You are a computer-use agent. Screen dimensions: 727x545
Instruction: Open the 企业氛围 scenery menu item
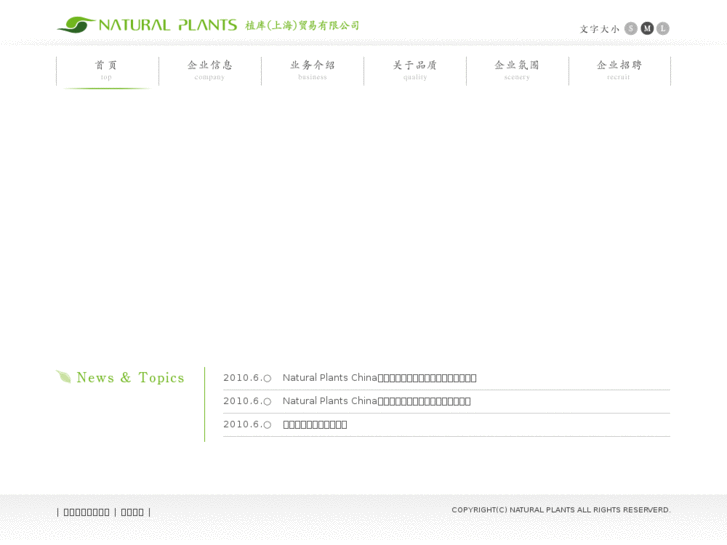(517, 71)
